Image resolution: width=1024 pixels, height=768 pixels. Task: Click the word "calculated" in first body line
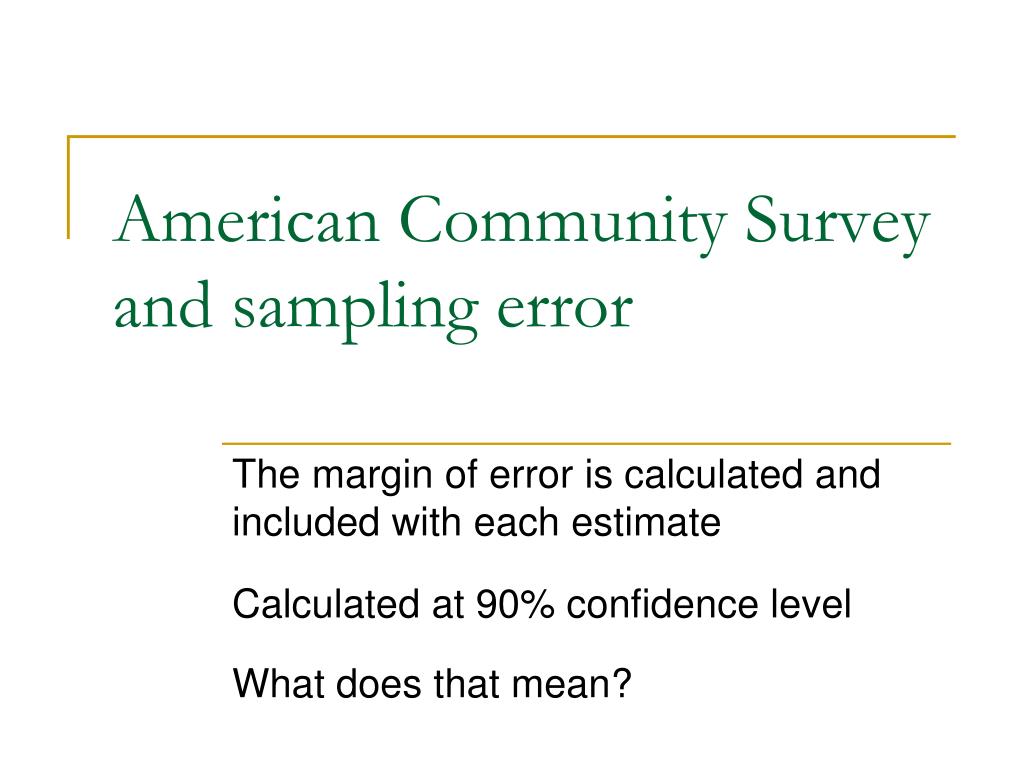click(x=712, y=475)
